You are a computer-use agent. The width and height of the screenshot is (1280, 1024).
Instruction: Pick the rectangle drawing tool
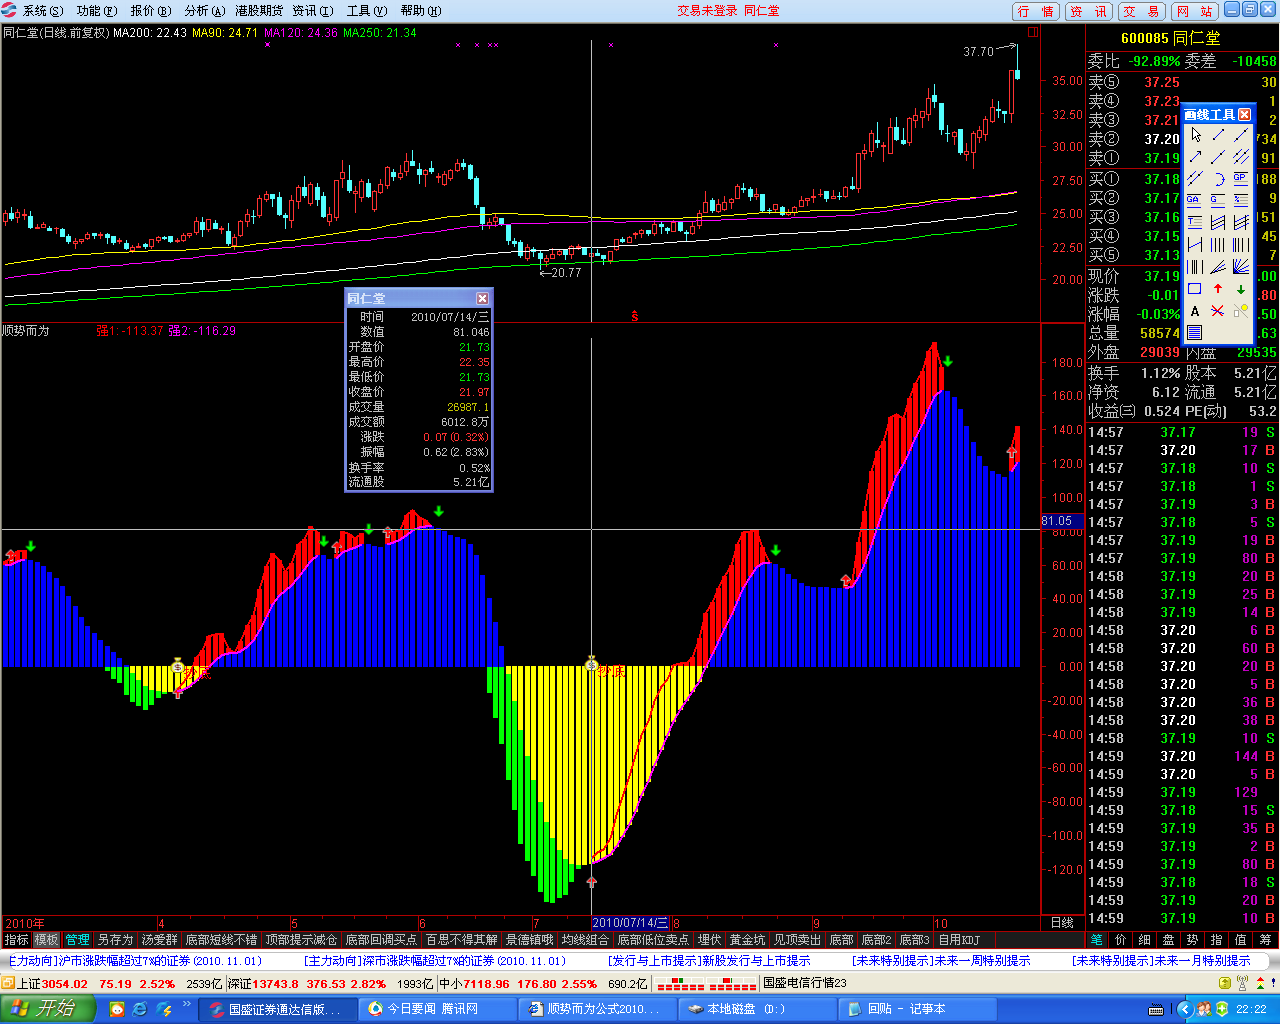point(1195,289)
